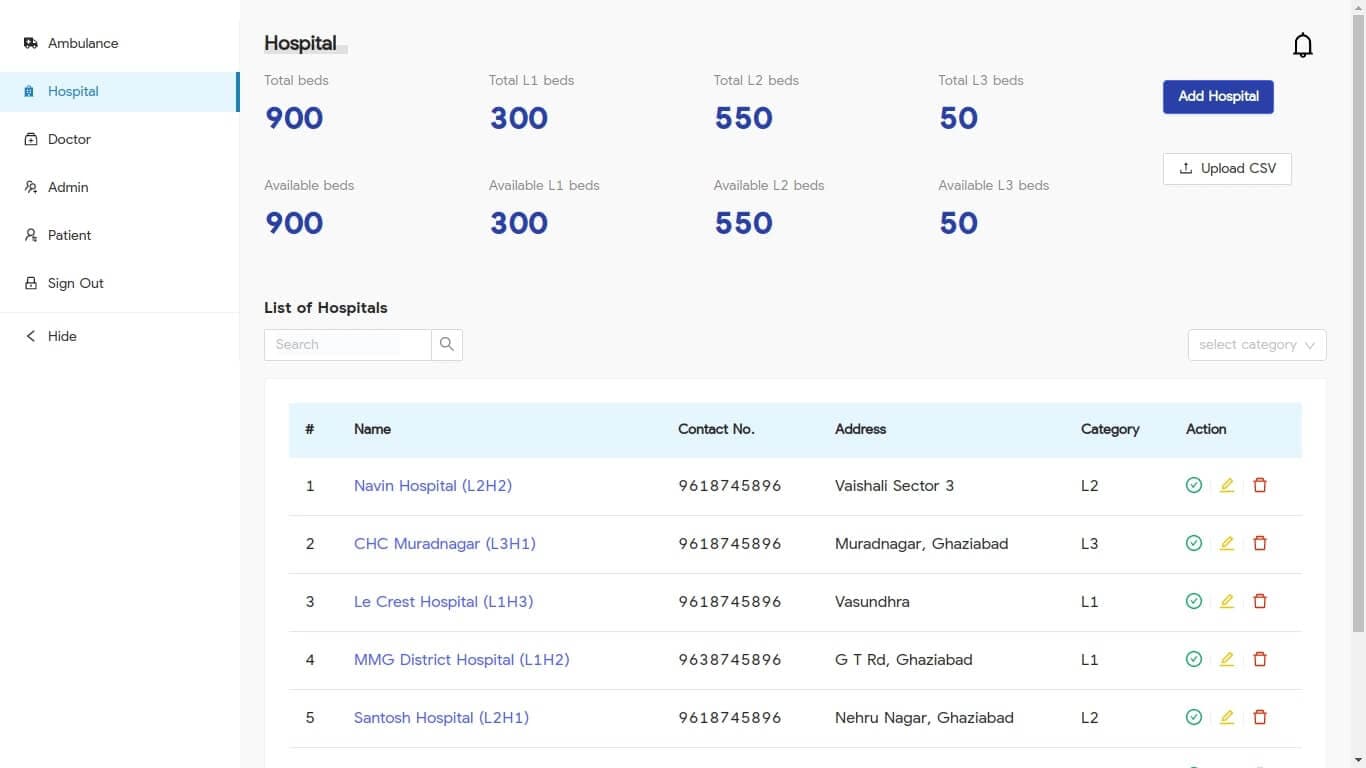Click contact number 9638745896

coord(729,659)
